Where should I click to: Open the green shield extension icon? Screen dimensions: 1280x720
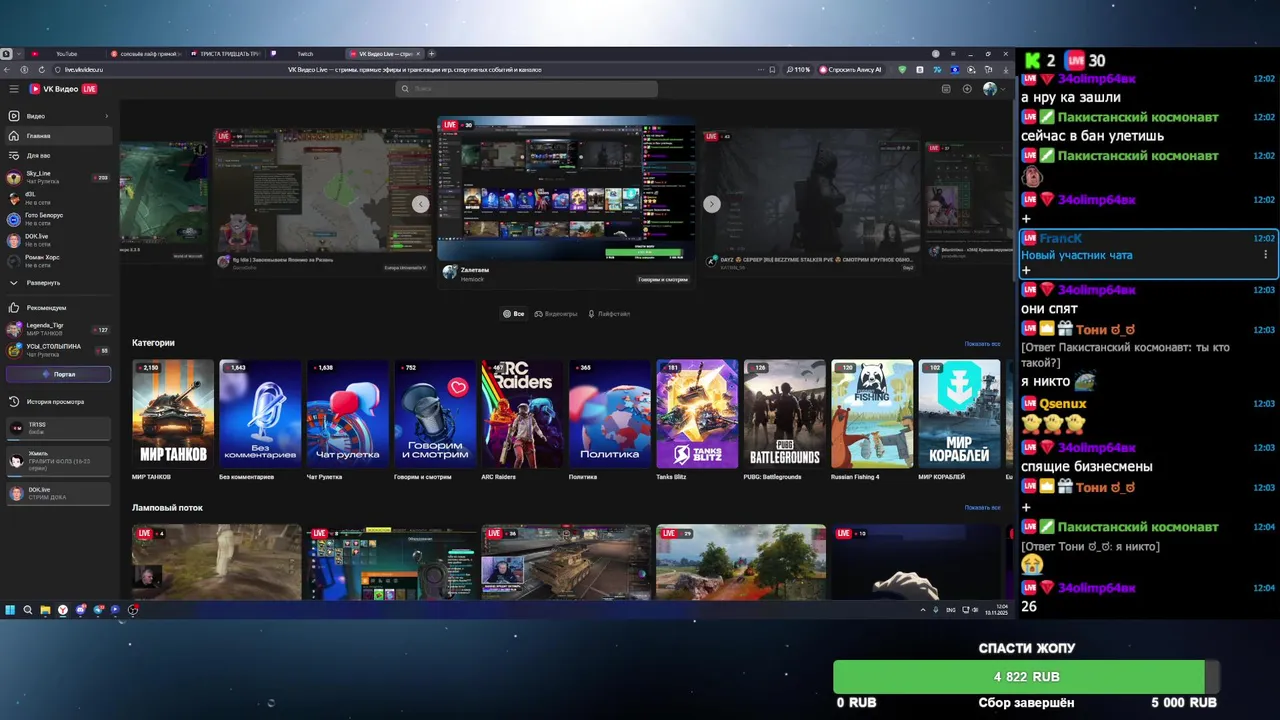(903, 70)
